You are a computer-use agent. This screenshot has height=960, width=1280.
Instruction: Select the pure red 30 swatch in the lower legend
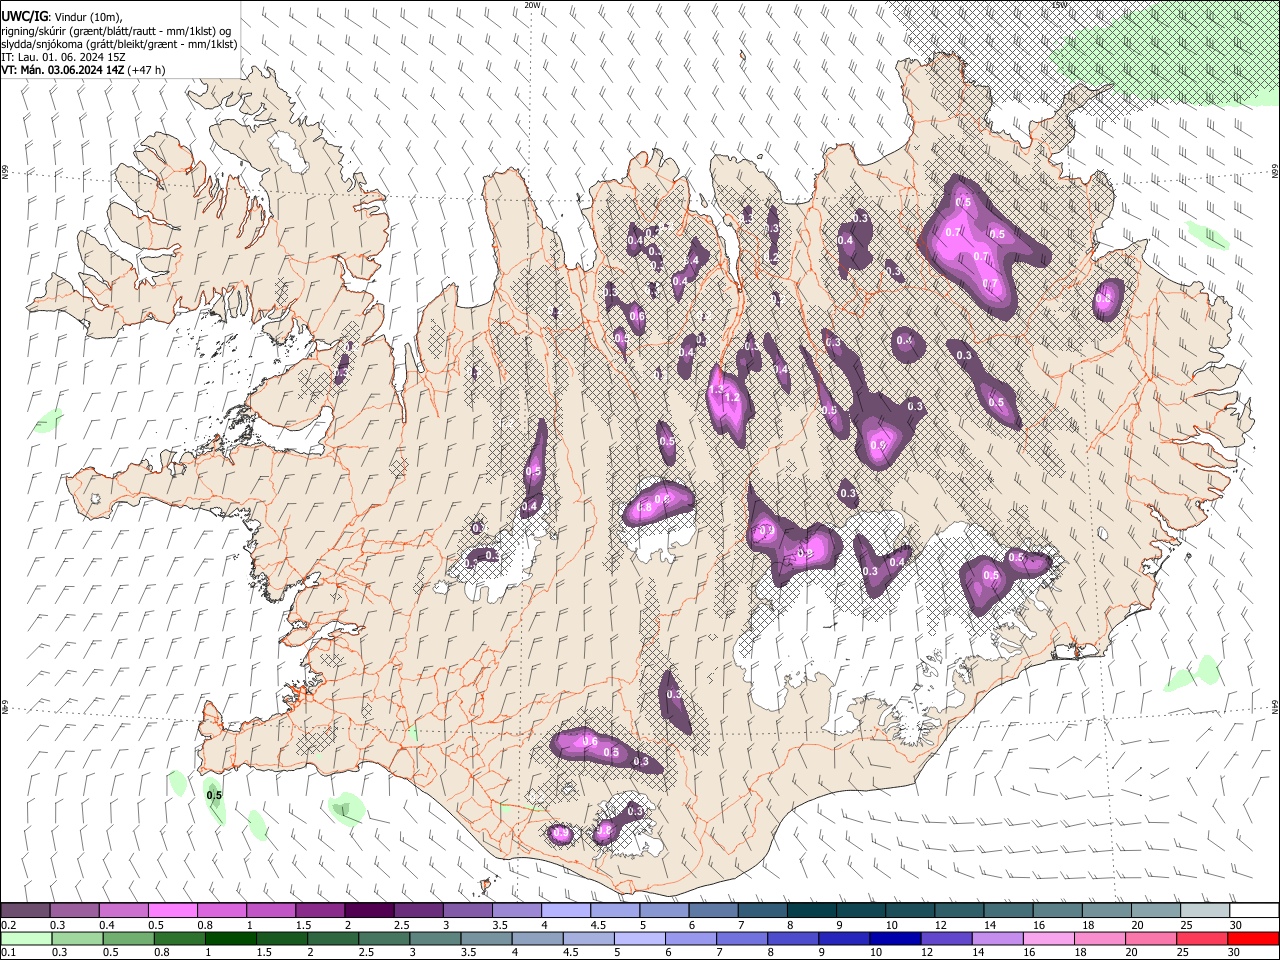pyautogui.click(x=1254, y=938)
